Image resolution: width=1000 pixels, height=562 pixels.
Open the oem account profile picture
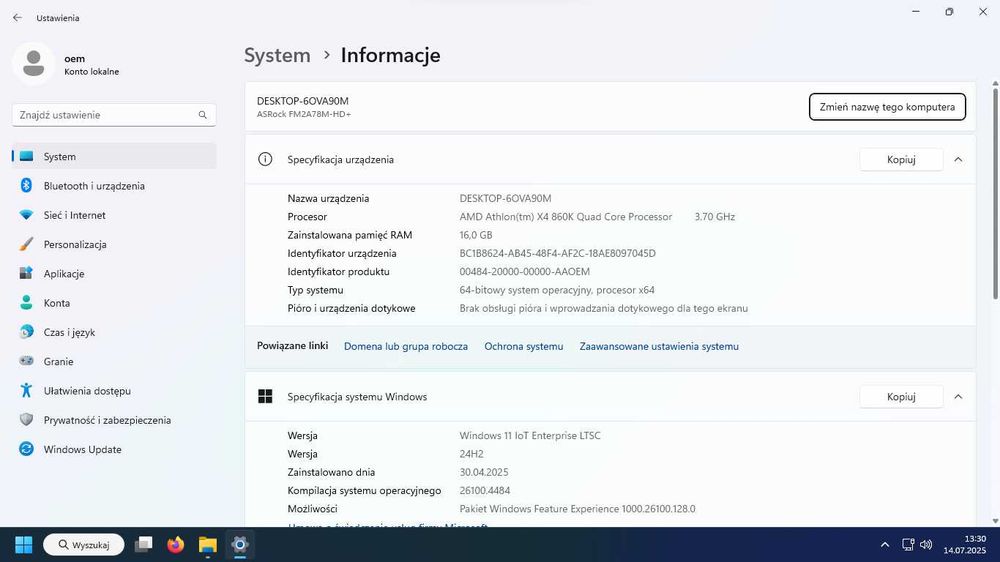pos(33,64)
